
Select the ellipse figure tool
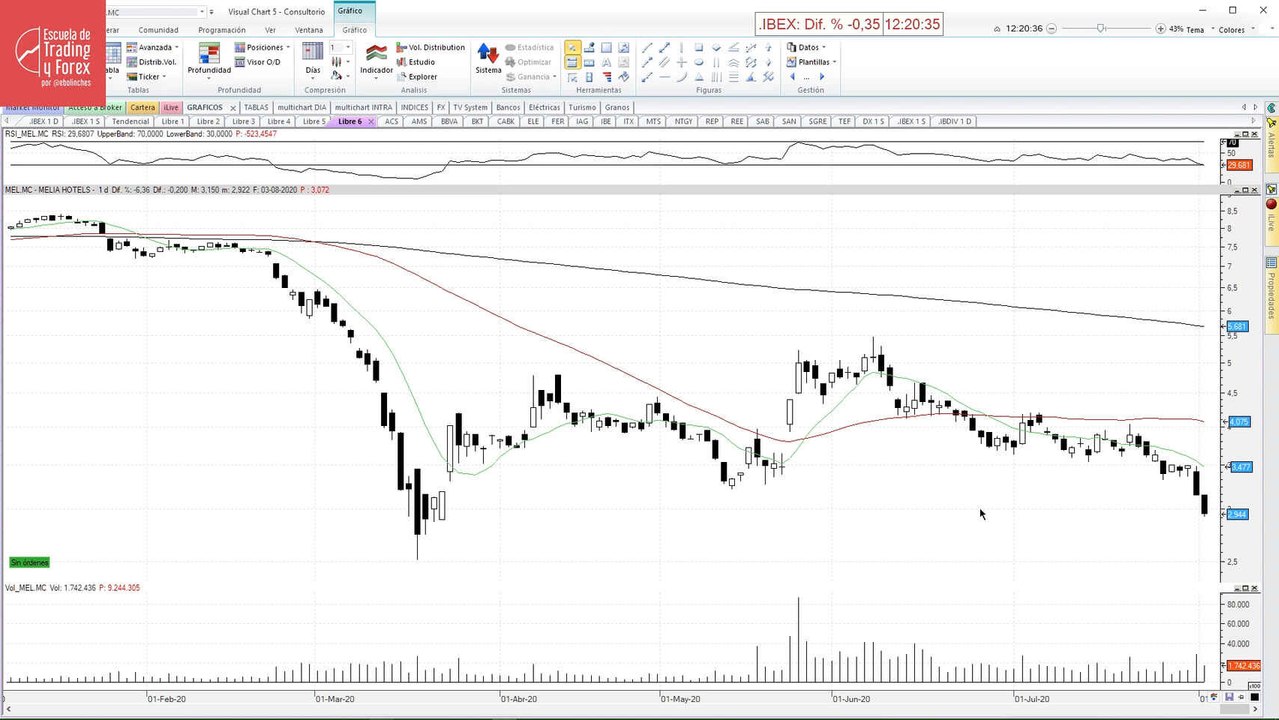click(699, 62)
